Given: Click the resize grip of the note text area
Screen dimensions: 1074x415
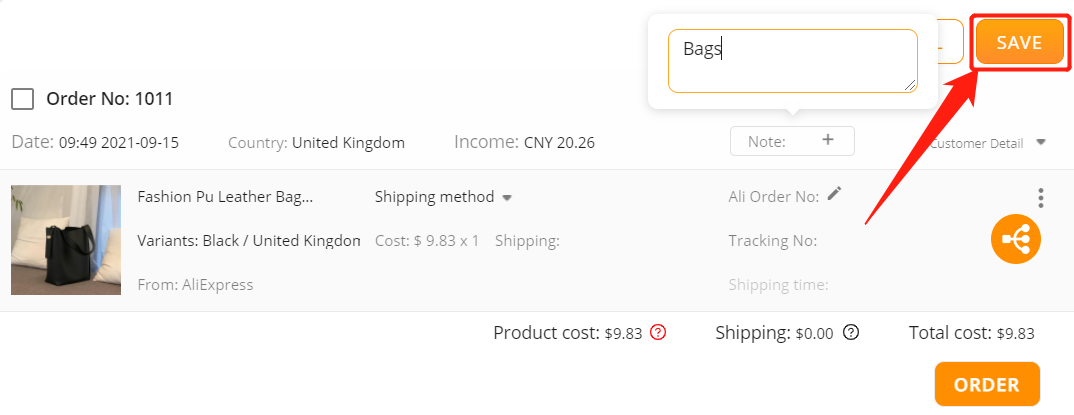Looking at the screenshot, I should tap(910, 85).
